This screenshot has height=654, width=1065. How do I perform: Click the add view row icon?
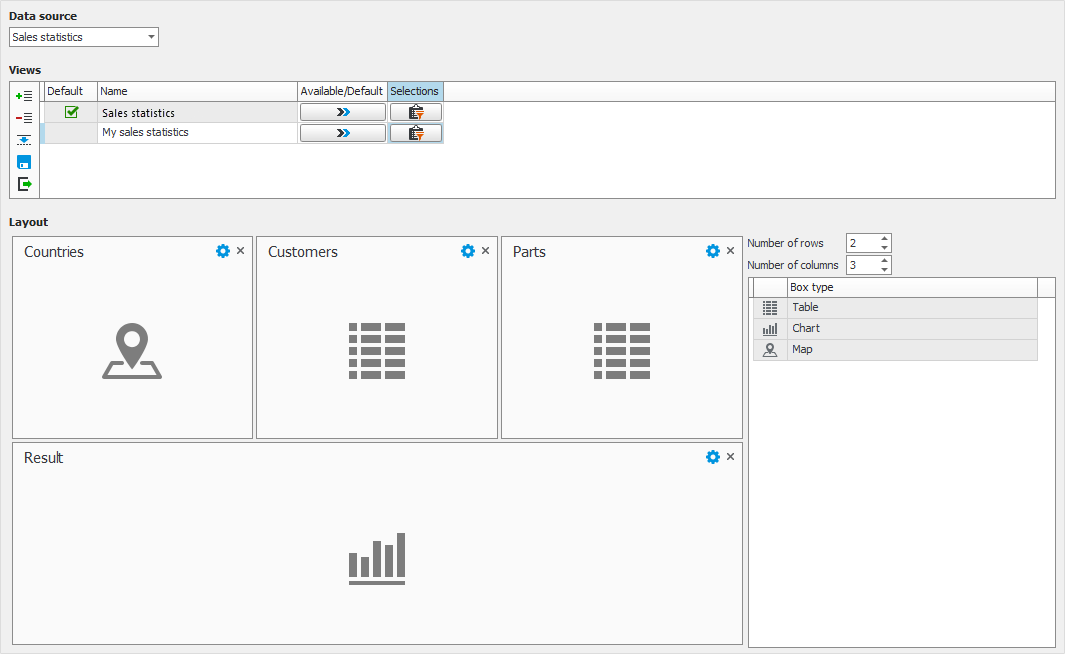(24, 95)
